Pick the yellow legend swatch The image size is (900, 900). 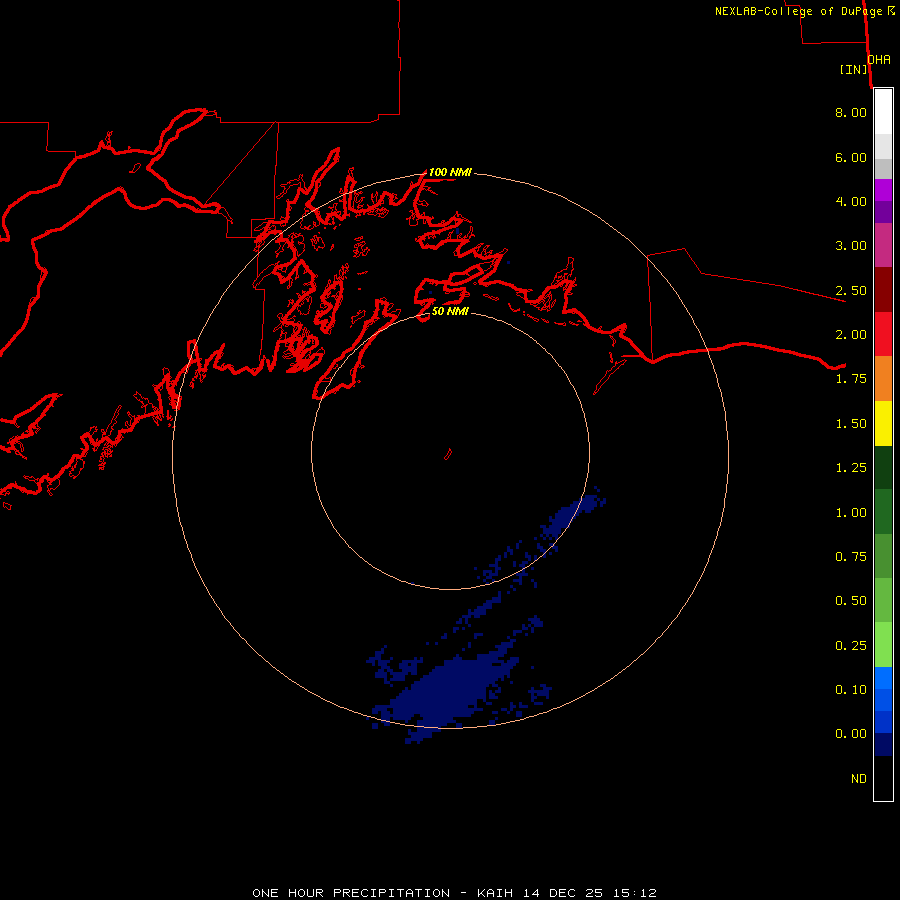point(883,423)
